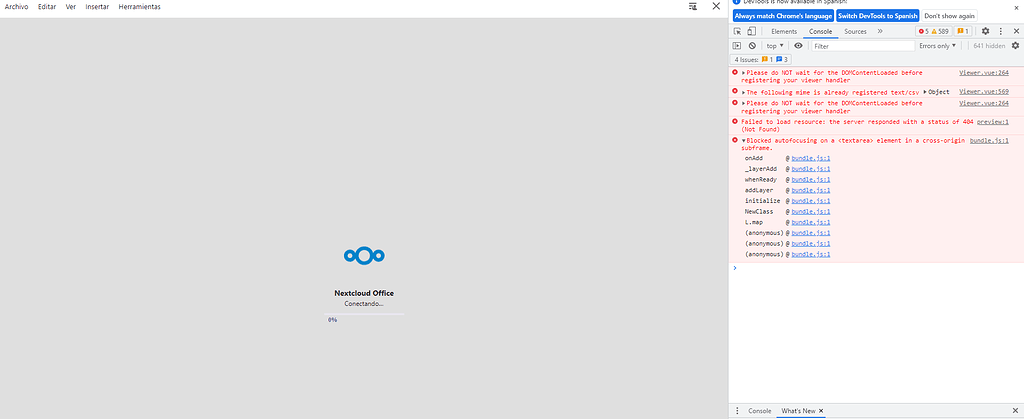The width and height of the screenshot is (1024, 419).
Task: Close the Nextcloud Office document viewer
Action: (716, 6)
